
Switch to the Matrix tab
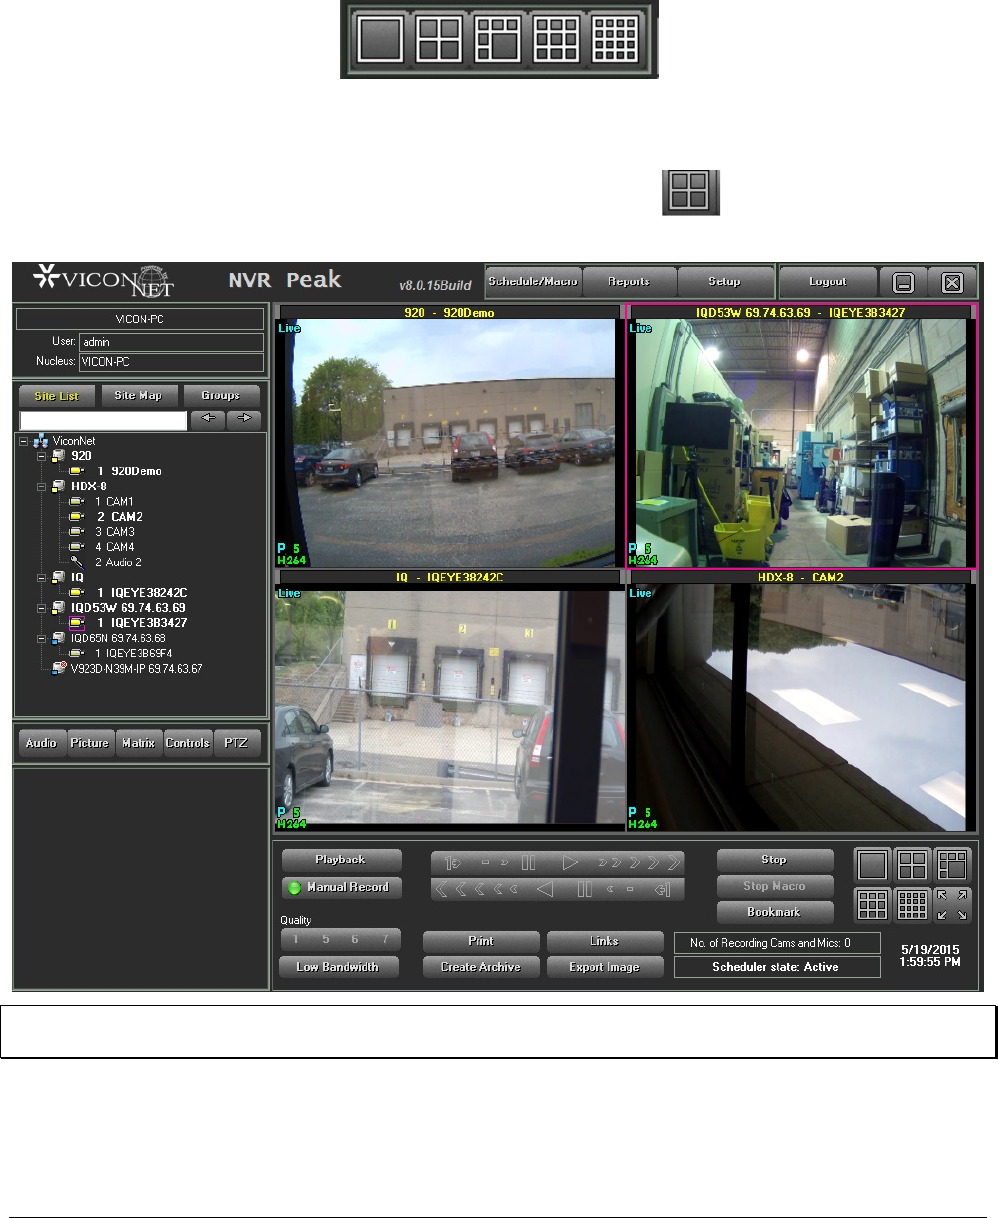138,743
